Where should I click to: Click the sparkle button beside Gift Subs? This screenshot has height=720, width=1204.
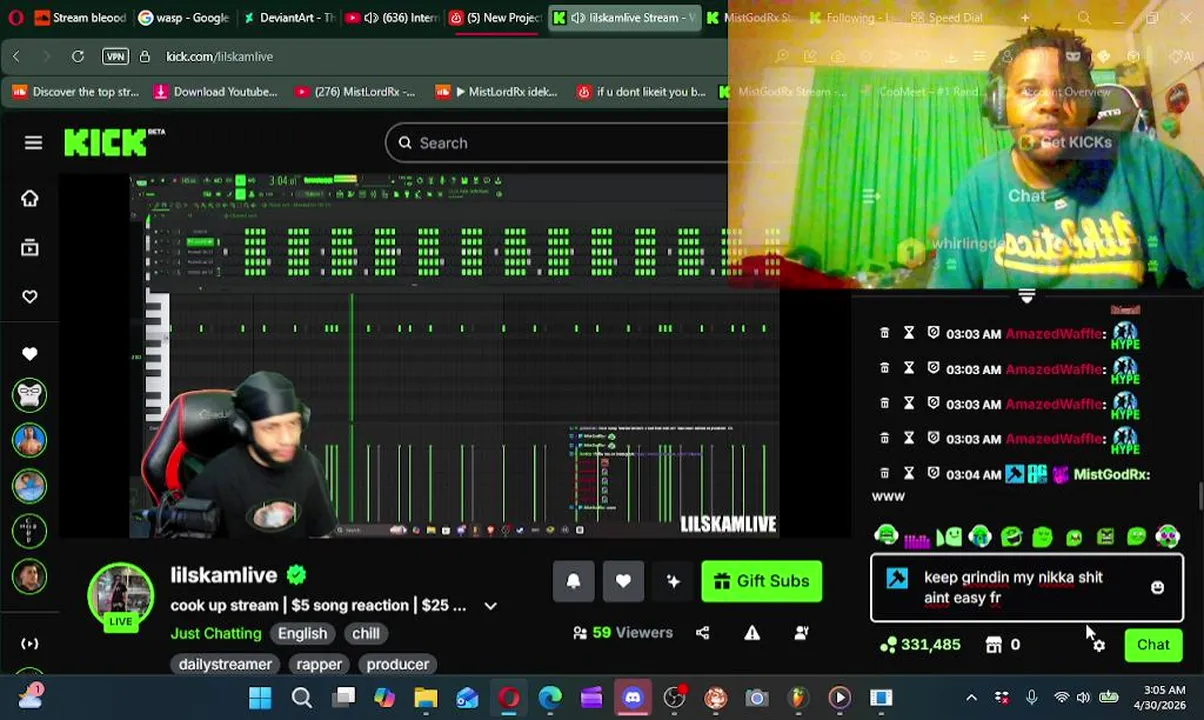click(673, 581)
